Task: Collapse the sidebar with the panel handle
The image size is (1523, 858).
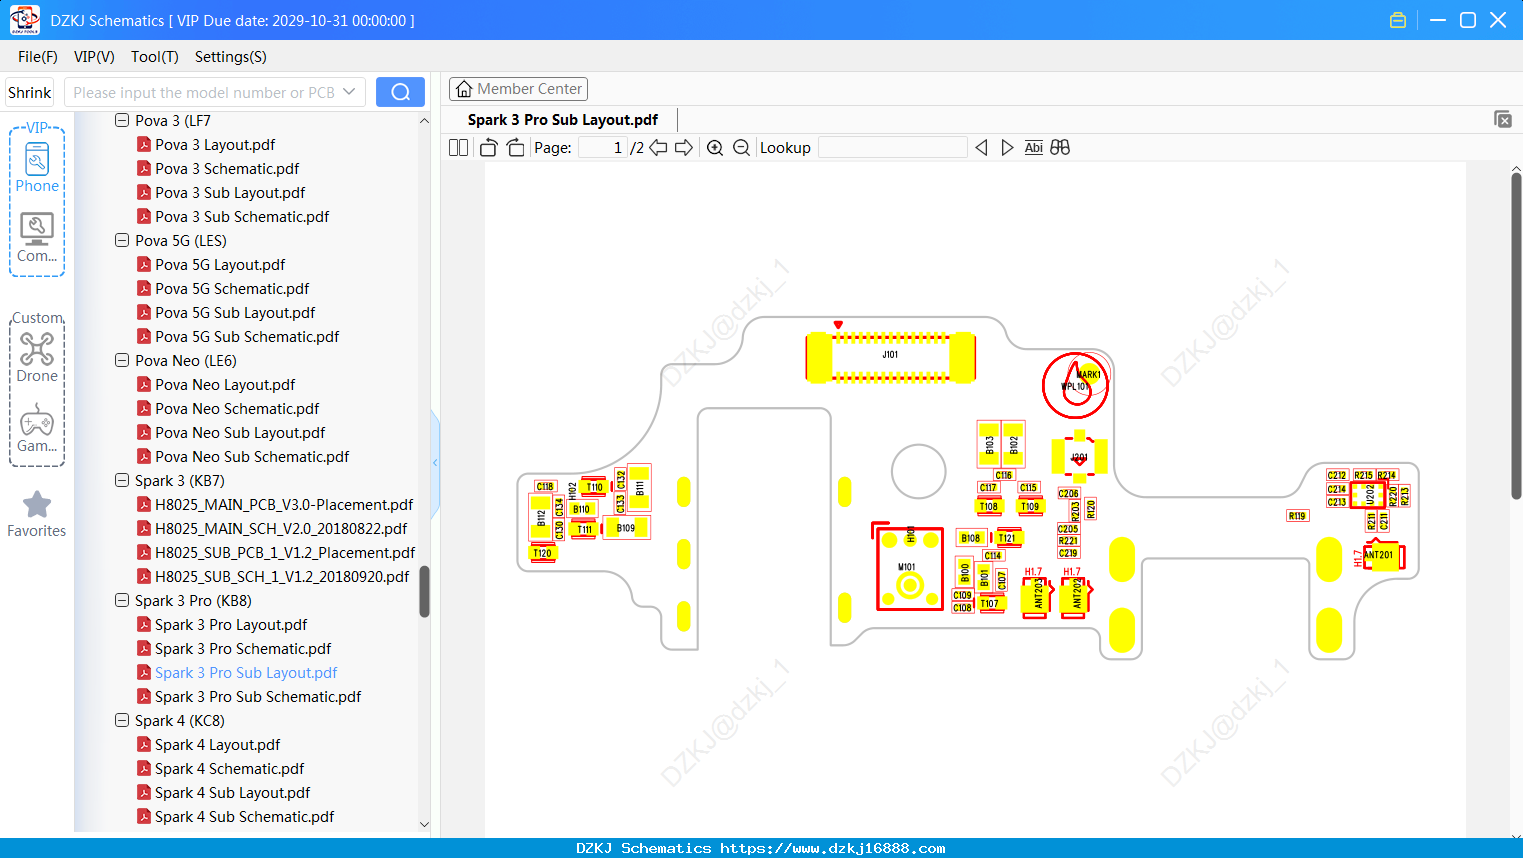Action: (435, 463)
